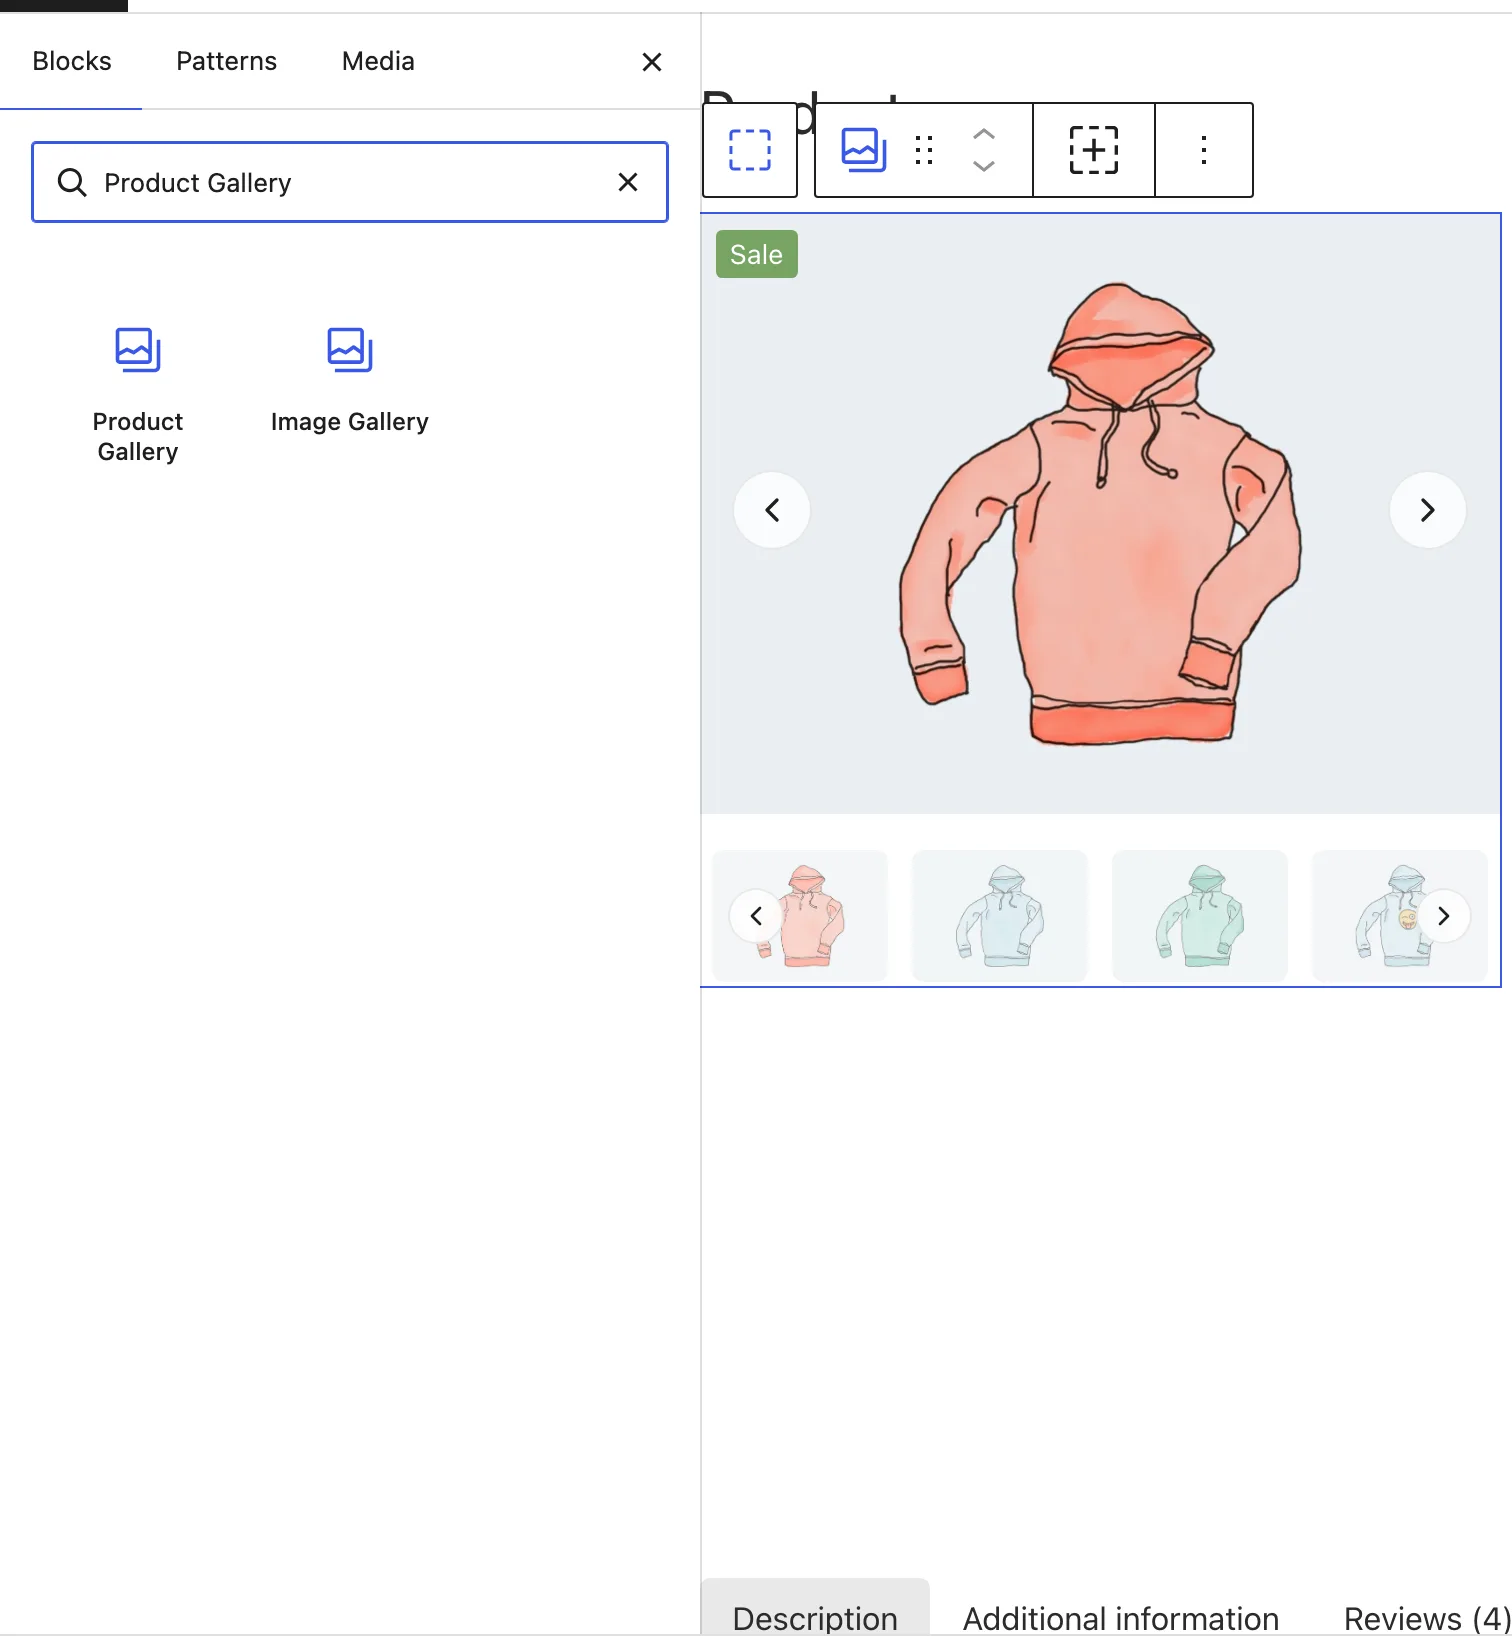Open the Patterns tab
Viewport: 1512px width, 1646px height.
pyautogui.click(x=226, y=62)
